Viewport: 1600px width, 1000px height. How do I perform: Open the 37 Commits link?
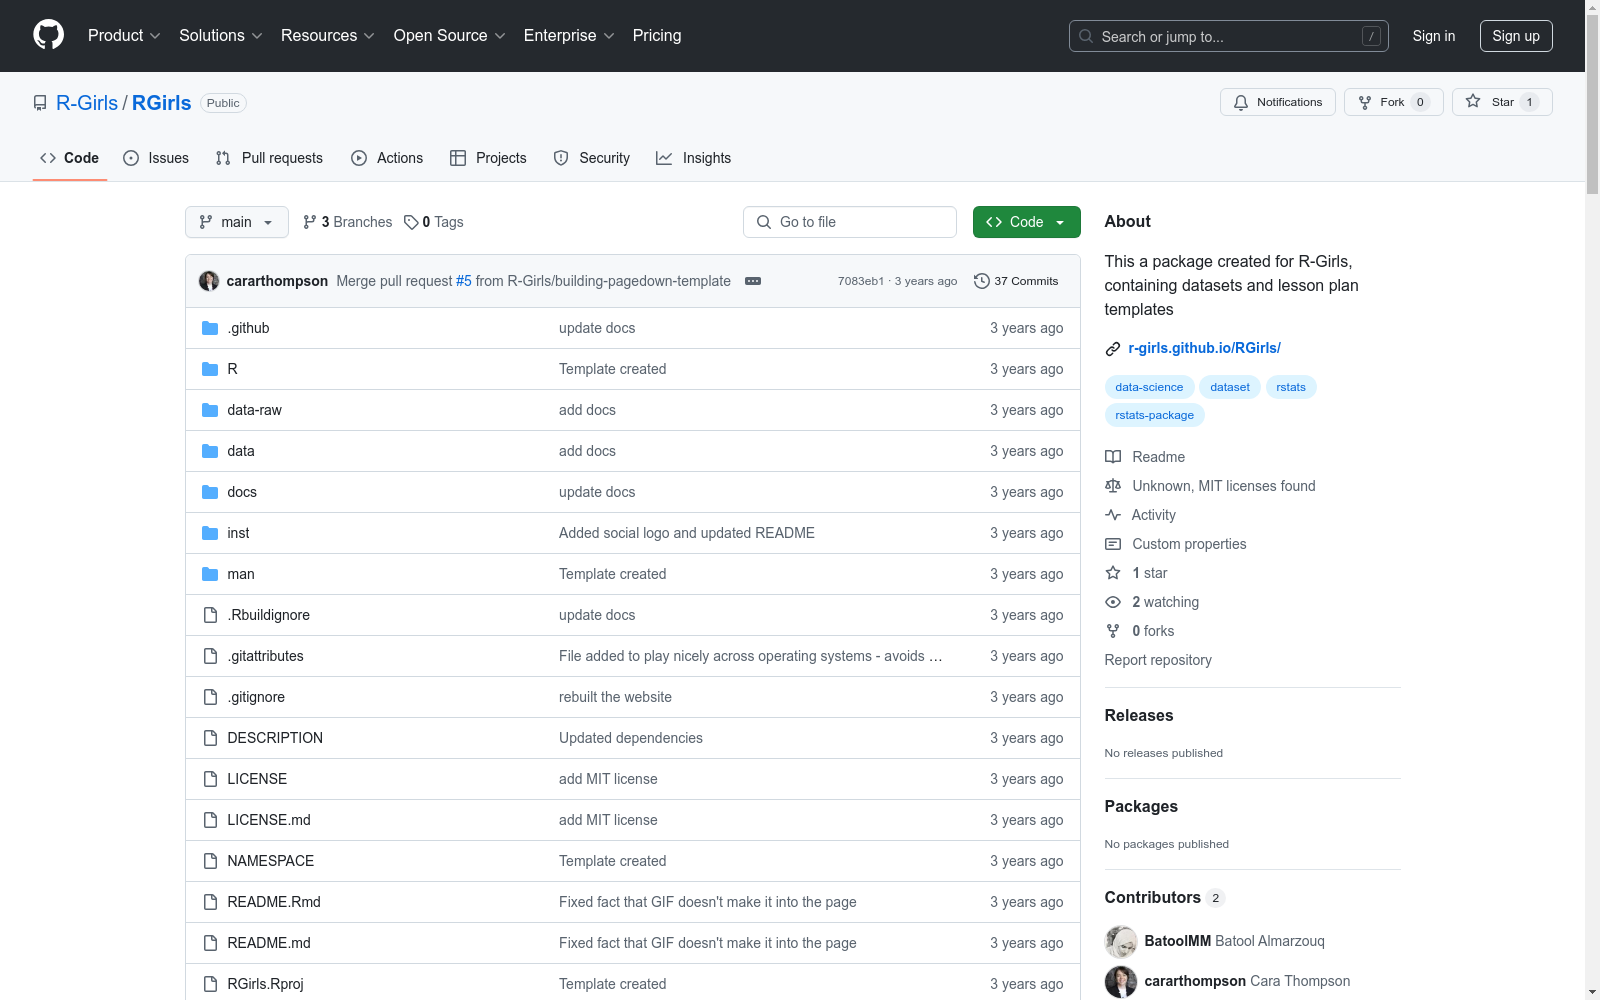[x=1016, y=281]
